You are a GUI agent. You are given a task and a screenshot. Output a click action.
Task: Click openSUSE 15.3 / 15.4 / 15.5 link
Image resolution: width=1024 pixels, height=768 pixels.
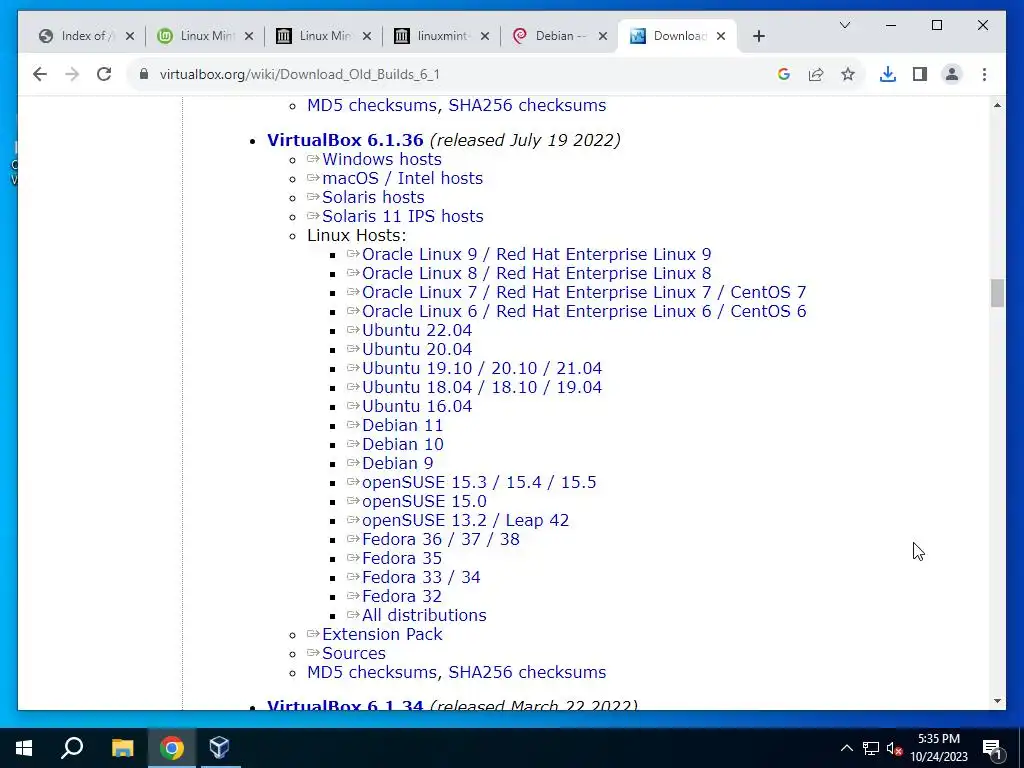(479, 482)
